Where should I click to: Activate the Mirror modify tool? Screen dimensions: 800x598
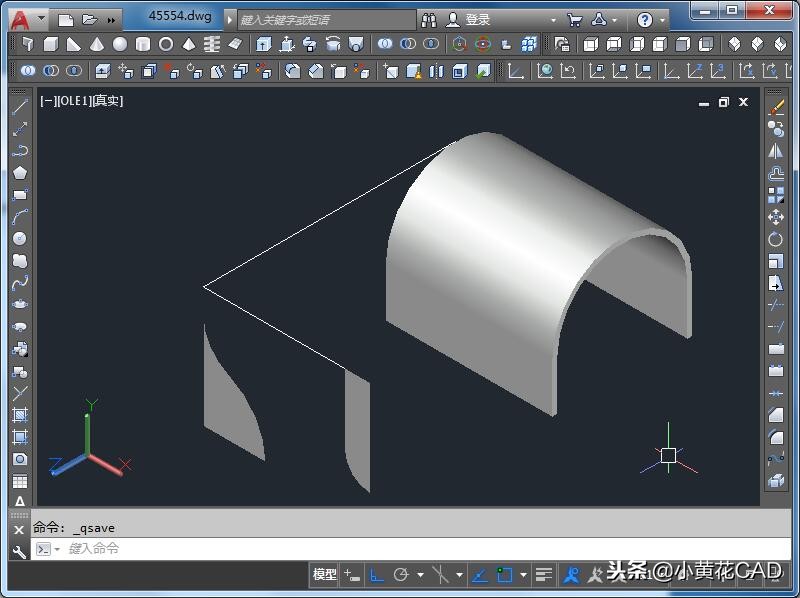point(775,151)
